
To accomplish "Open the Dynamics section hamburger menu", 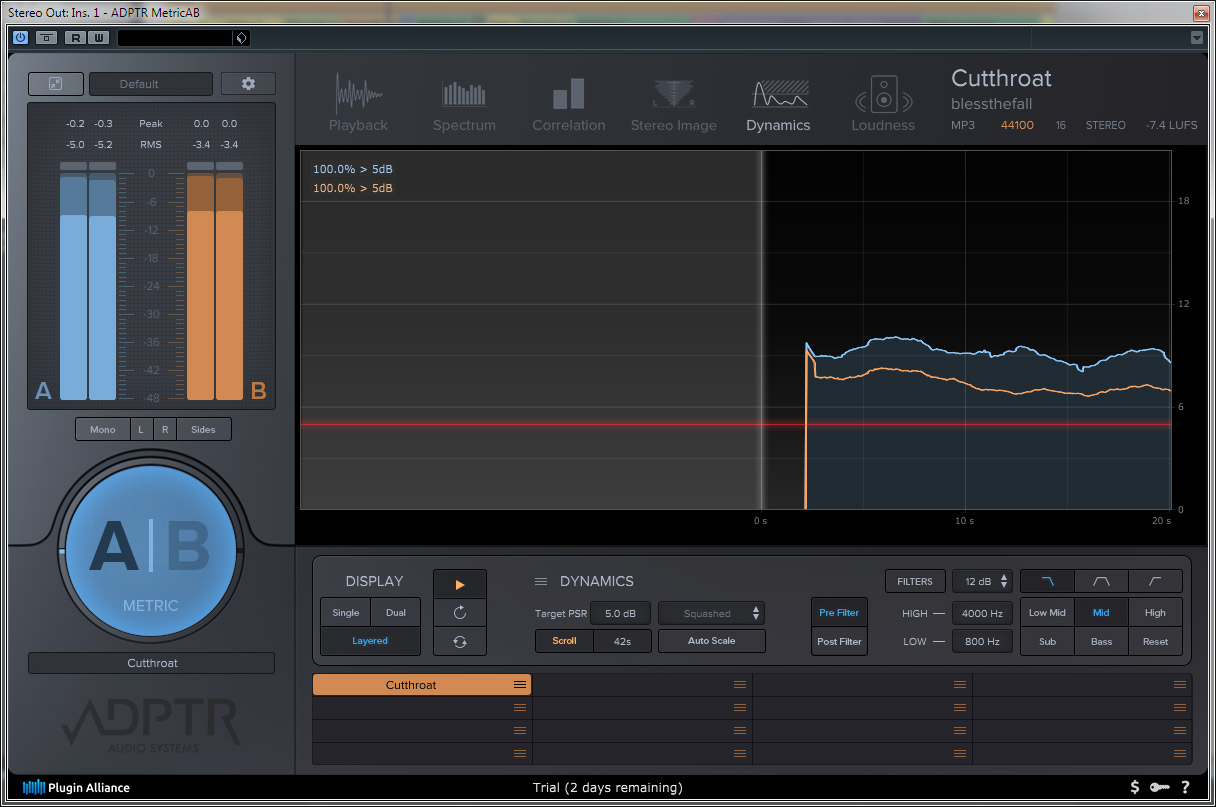I will [x=541, y=581].
